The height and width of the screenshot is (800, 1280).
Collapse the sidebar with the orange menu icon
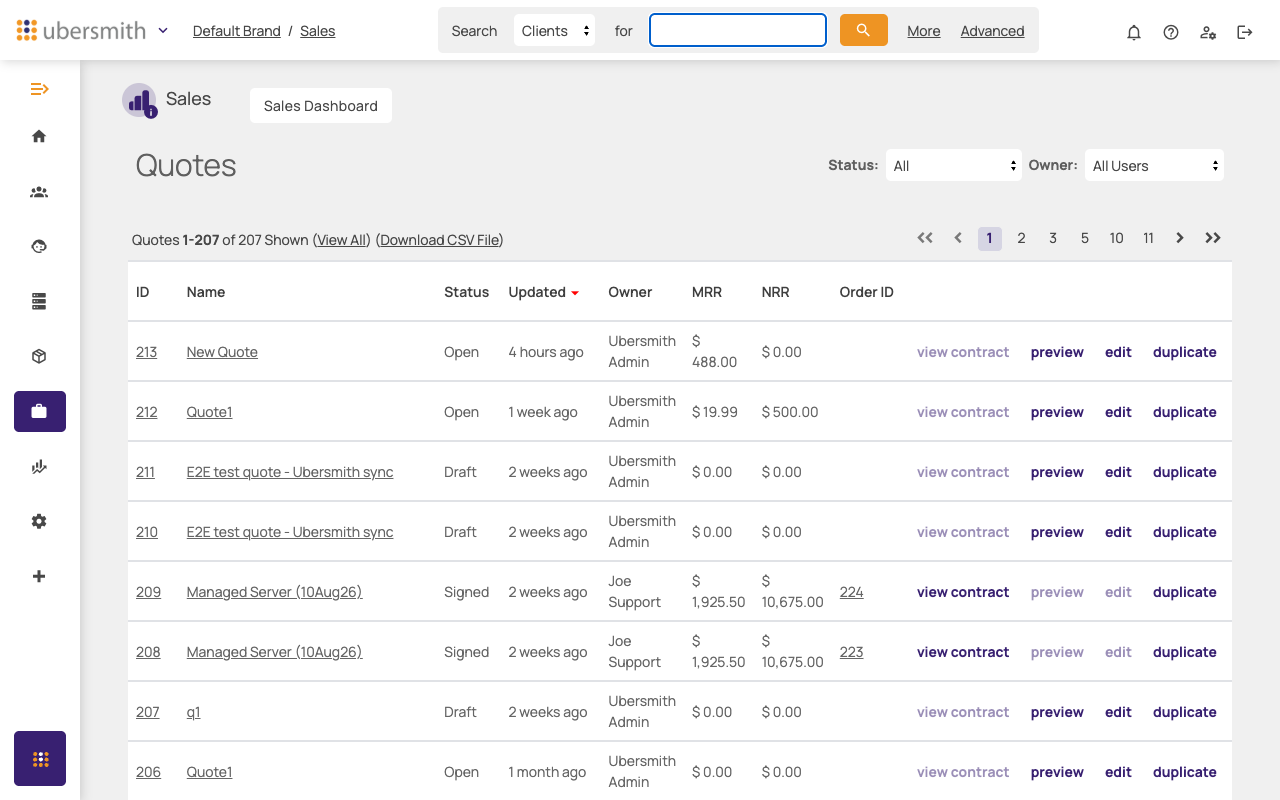point(39,89)
